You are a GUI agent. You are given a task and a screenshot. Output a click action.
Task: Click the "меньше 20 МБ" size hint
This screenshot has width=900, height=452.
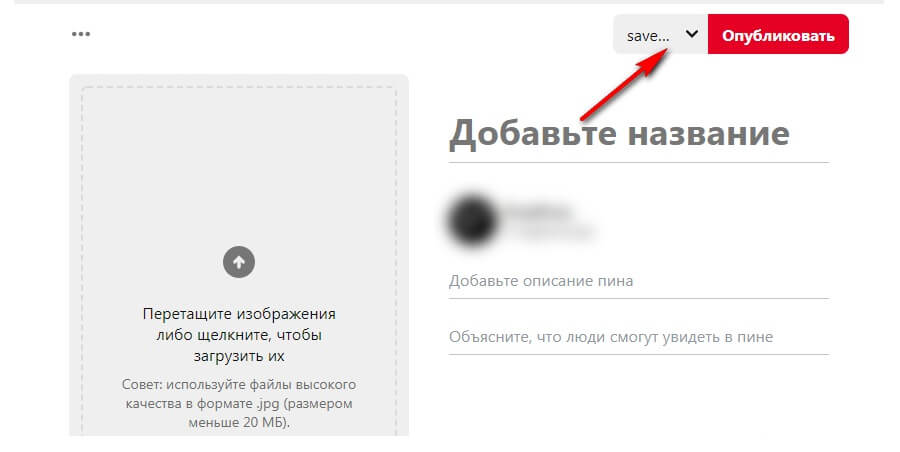click(x=239, y=423)
